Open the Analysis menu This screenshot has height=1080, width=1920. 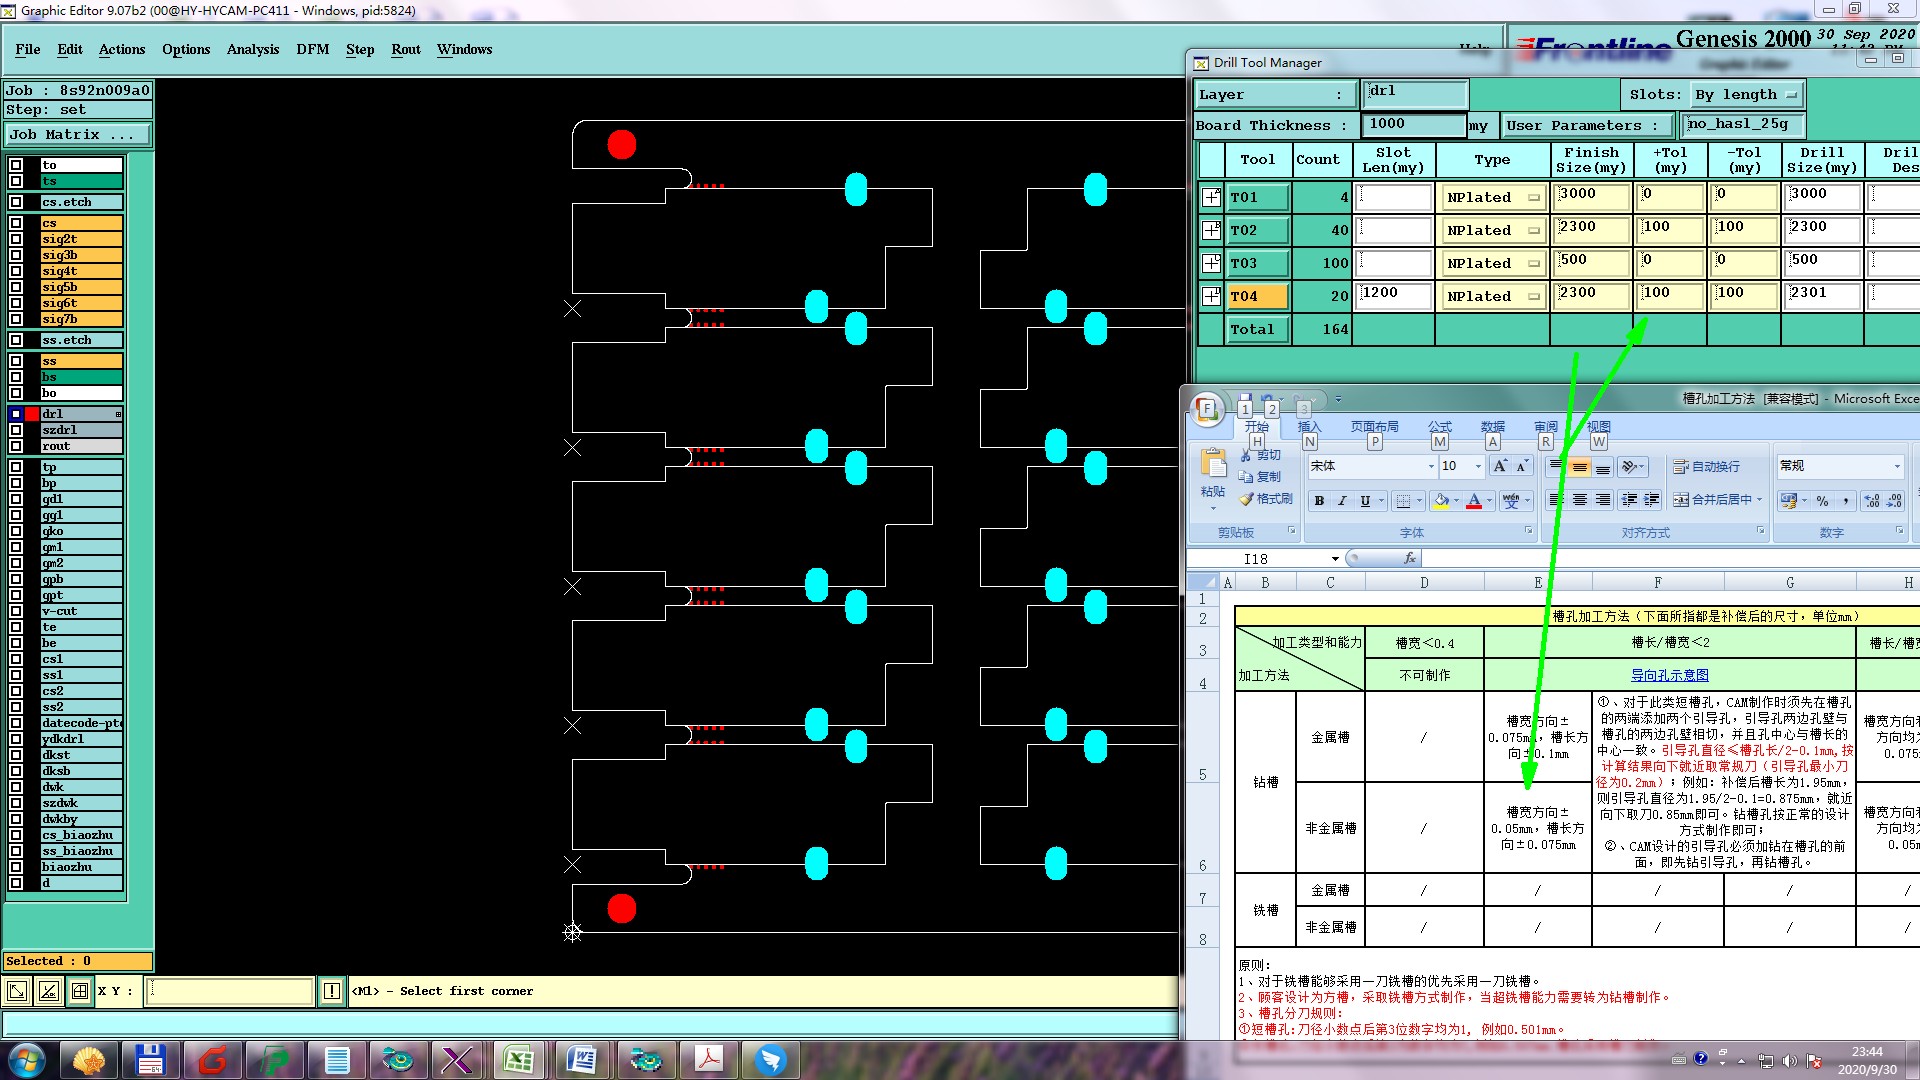pos(253,49)
